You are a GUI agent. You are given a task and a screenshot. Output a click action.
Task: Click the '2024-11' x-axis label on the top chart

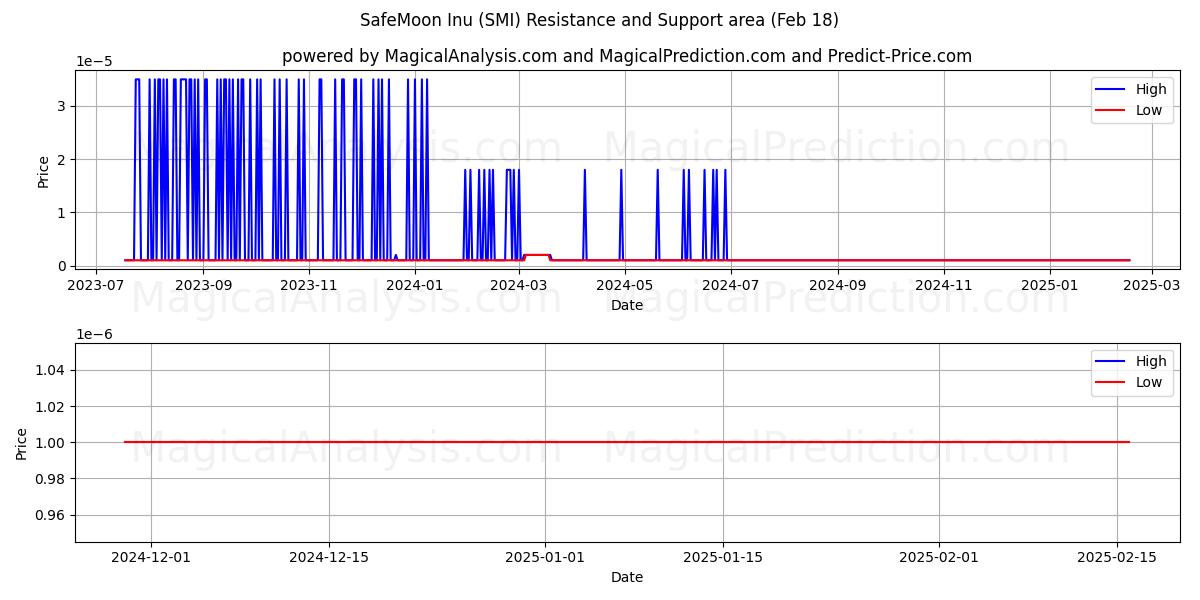click(x=944, y=285)
